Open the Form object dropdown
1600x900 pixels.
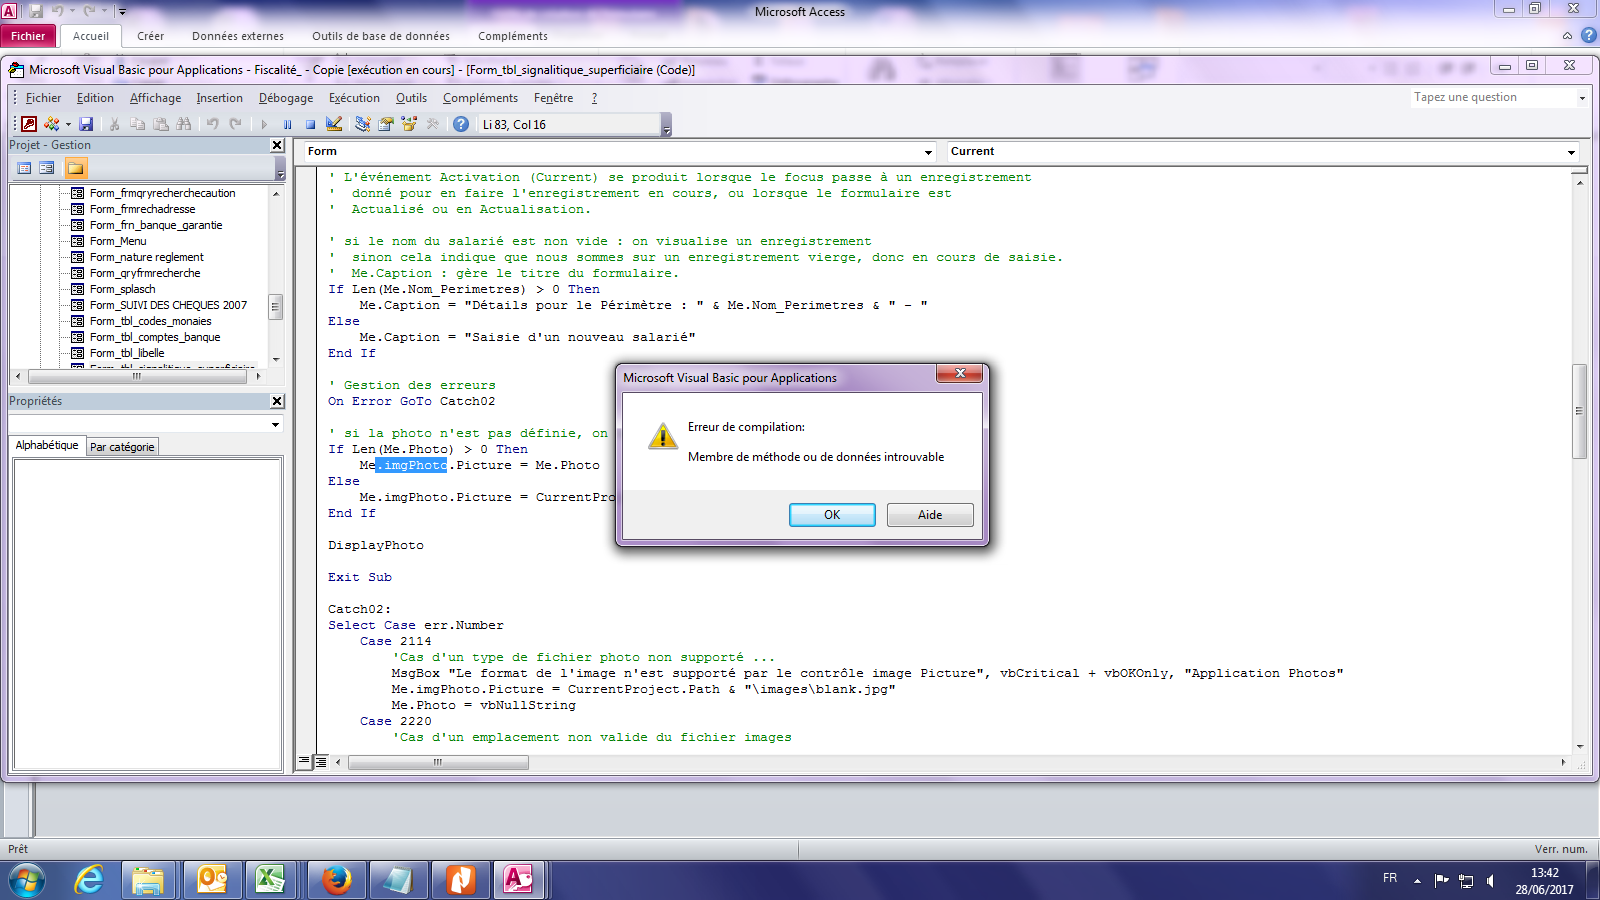(928, 152)
